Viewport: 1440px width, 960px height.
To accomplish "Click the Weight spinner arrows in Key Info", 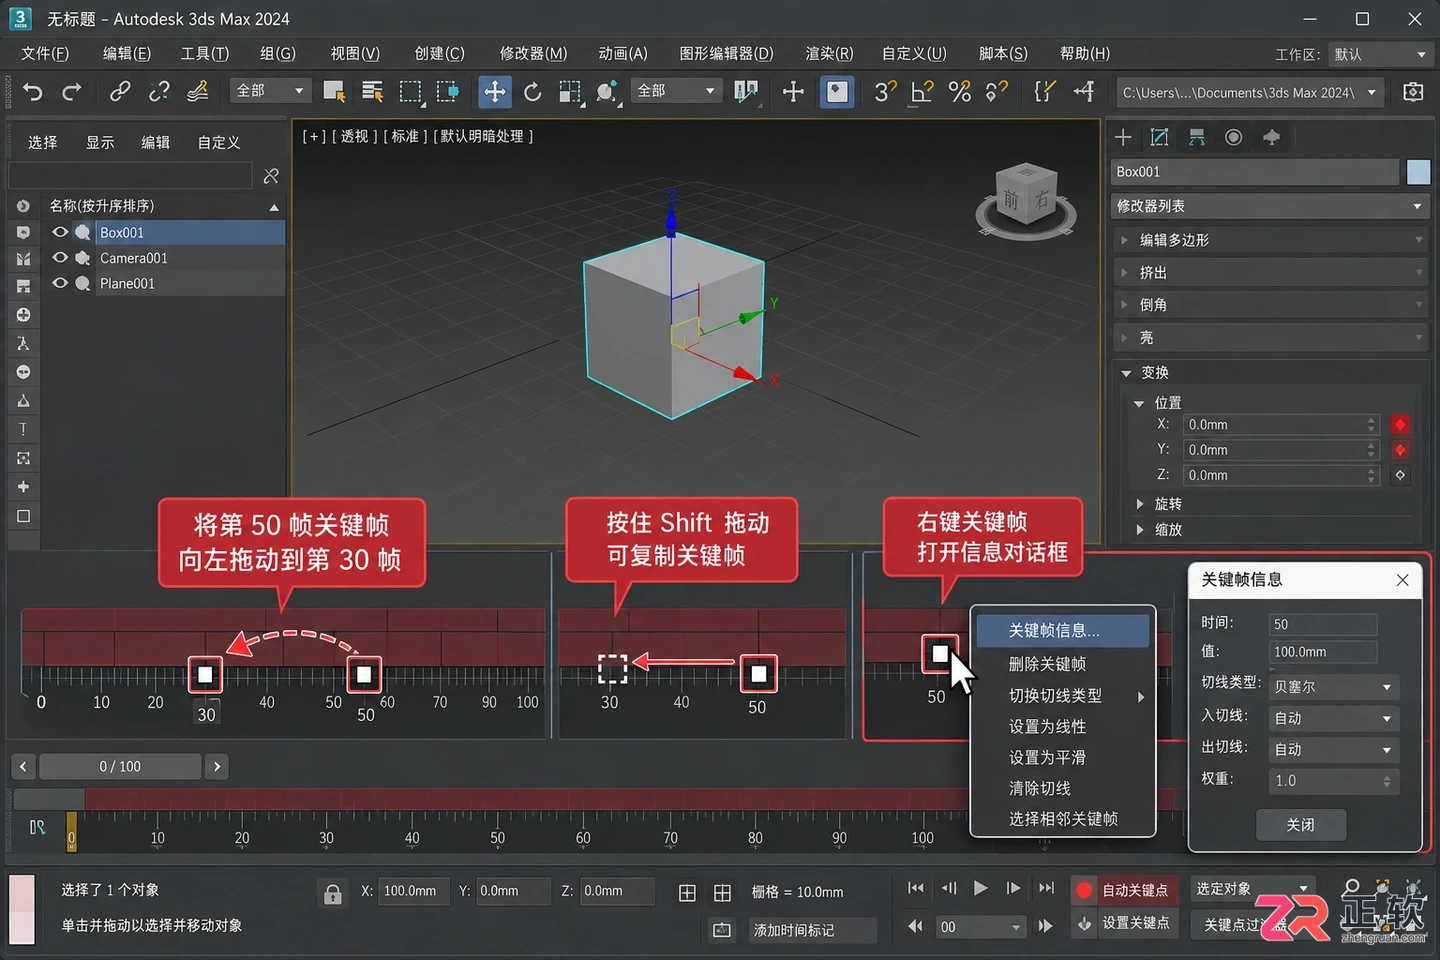I will pos(1387,781).
